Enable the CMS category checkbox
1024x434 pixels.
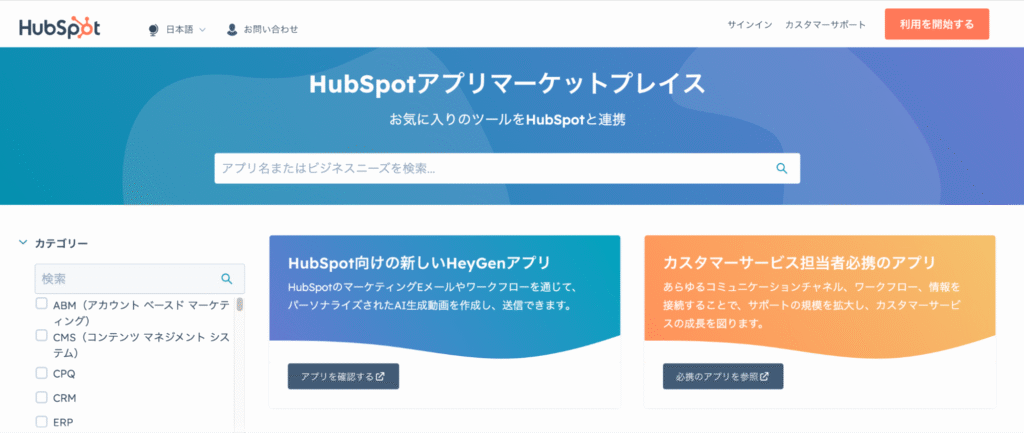[x=42, y=337]
